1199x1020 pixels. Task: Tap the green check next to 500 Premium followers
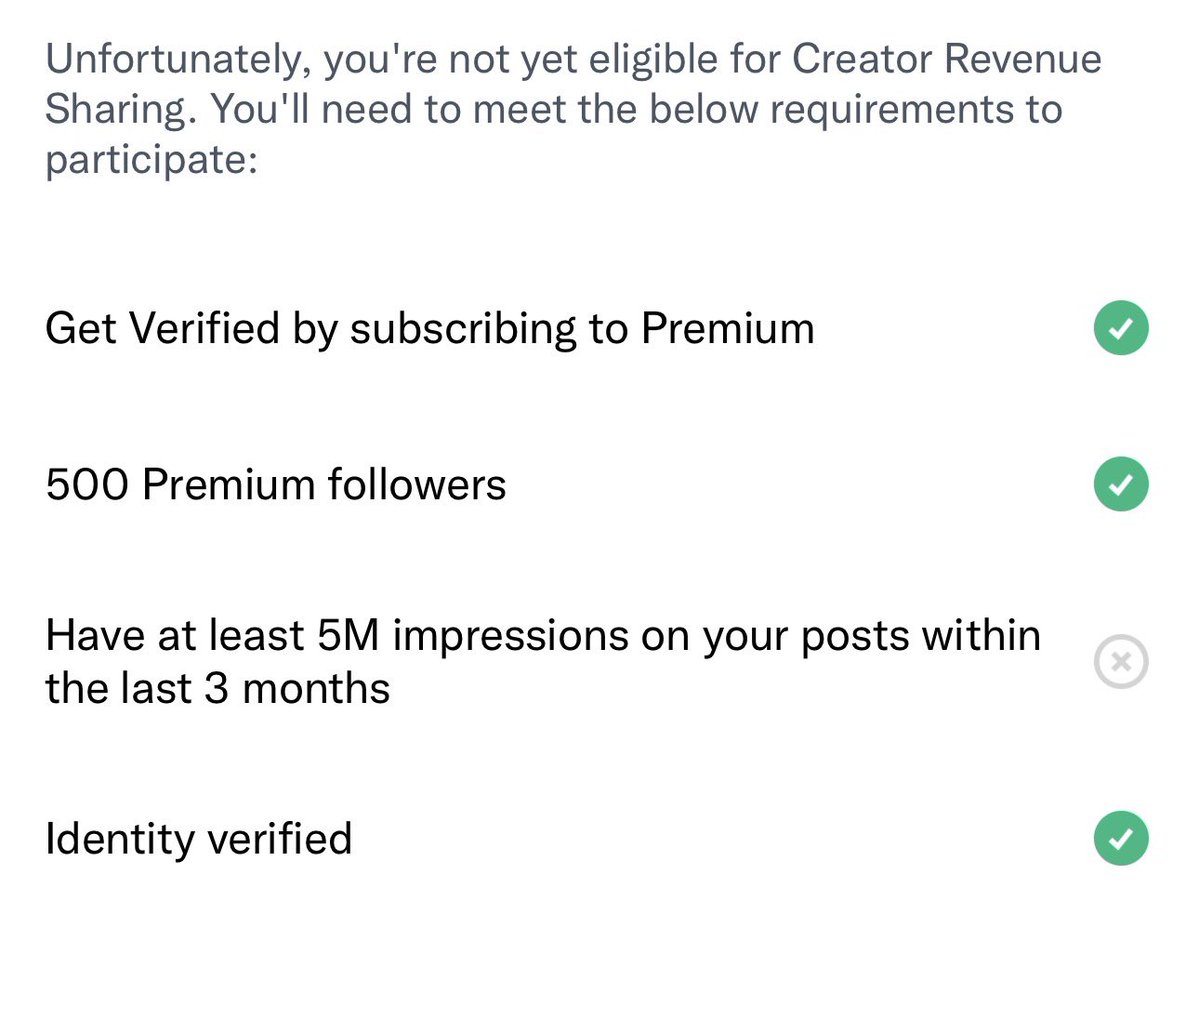(x=1120, y=484)
